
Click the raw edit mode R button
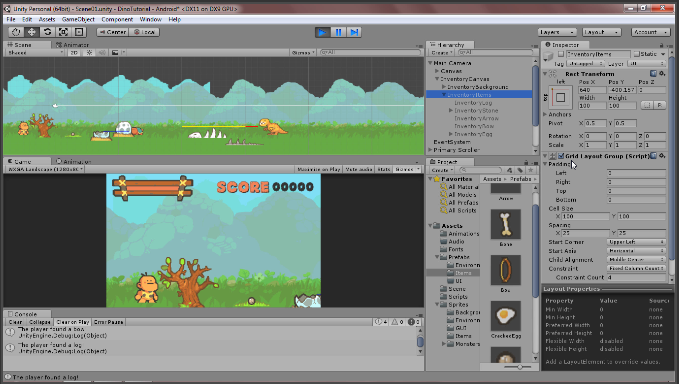[660, 105]
